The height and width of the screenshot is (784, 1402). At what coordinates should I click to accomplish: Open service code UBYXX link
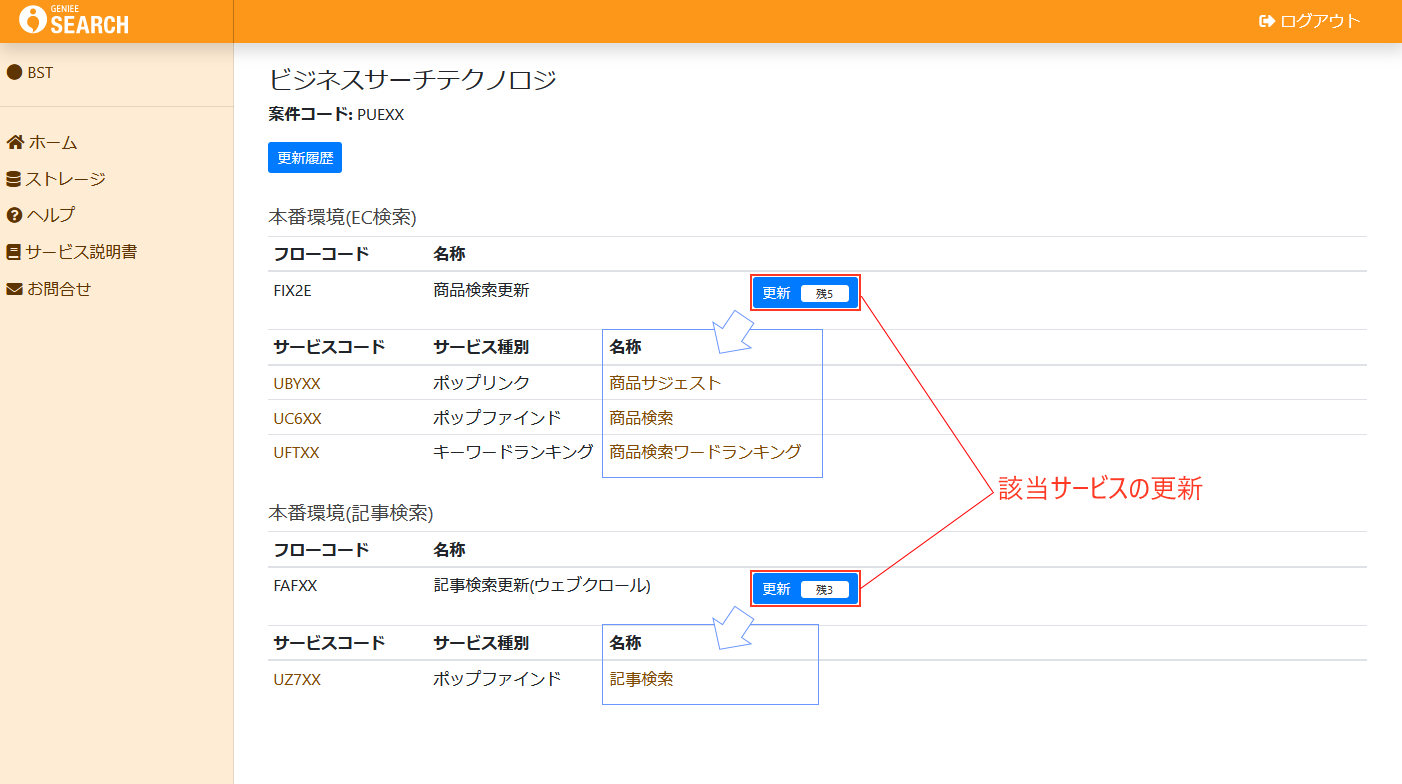pyautogui.click(x=297, y=383)
